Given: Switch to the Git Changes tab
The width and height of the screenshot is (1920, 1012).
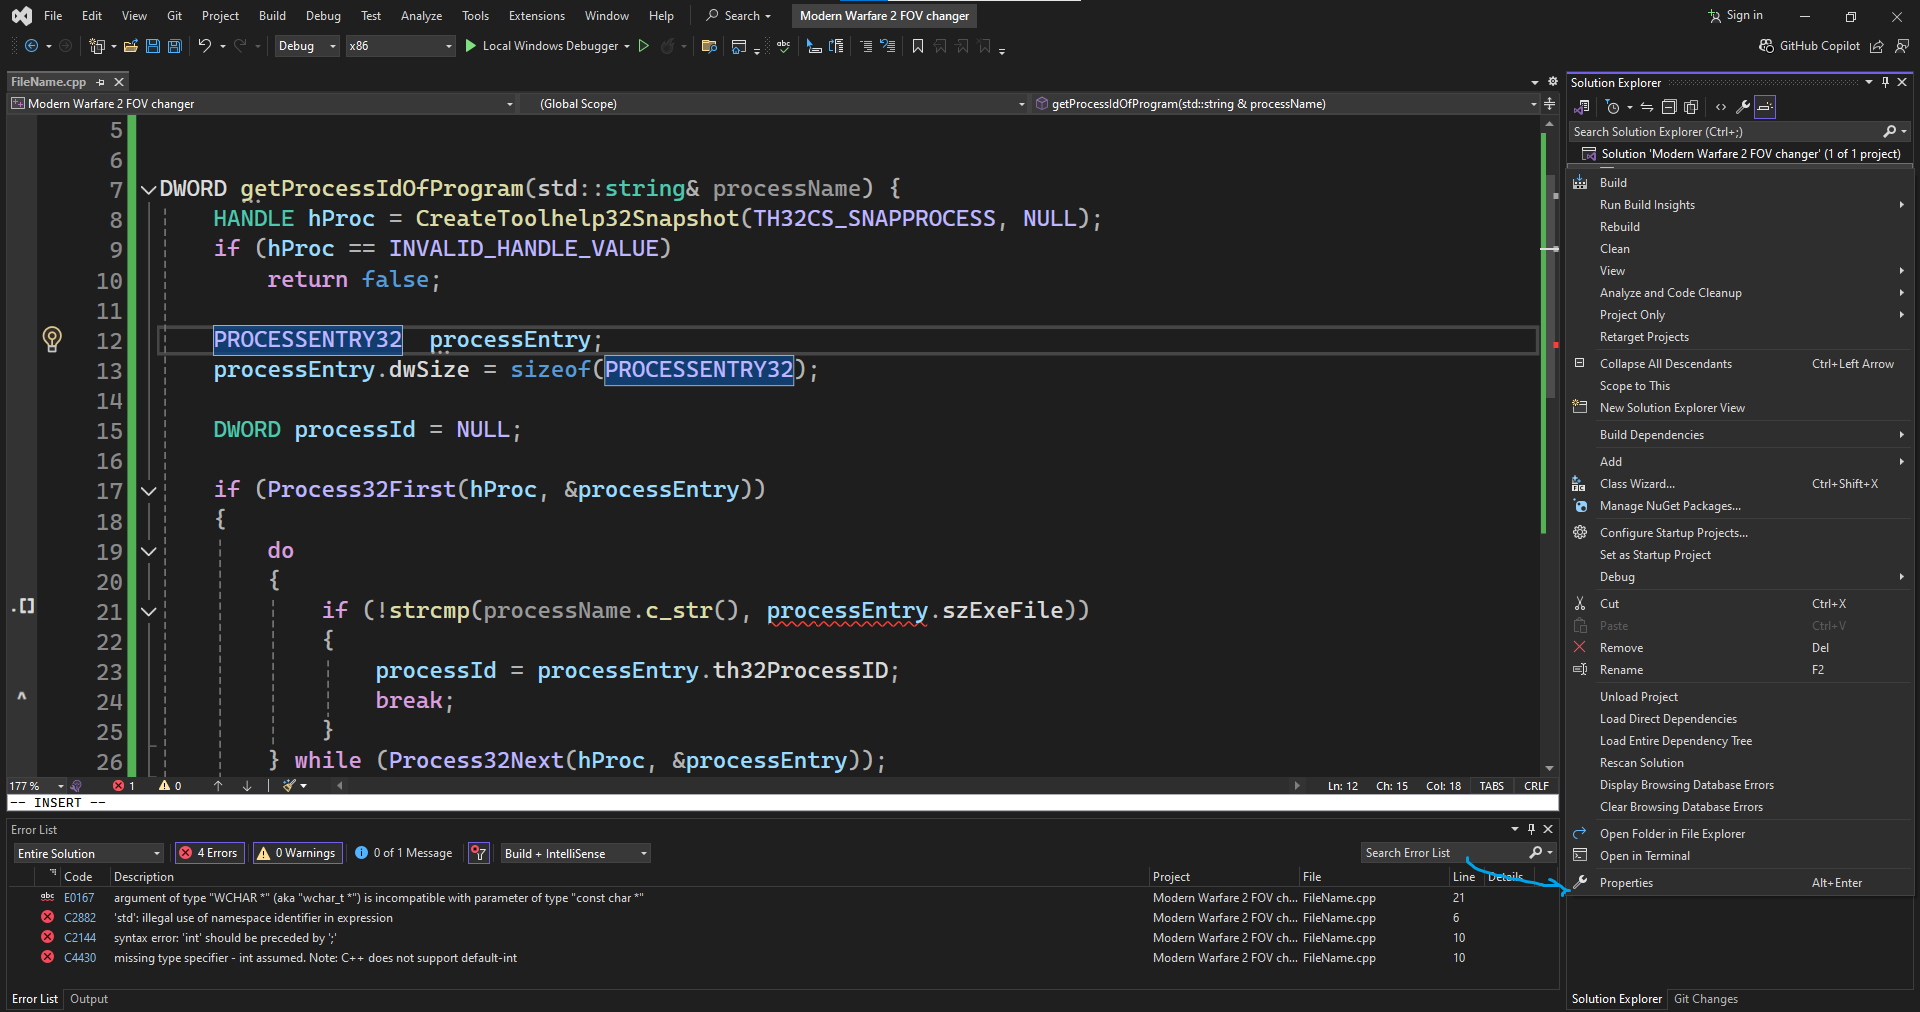Looking at the screenshot, I should pos(1706,999).
